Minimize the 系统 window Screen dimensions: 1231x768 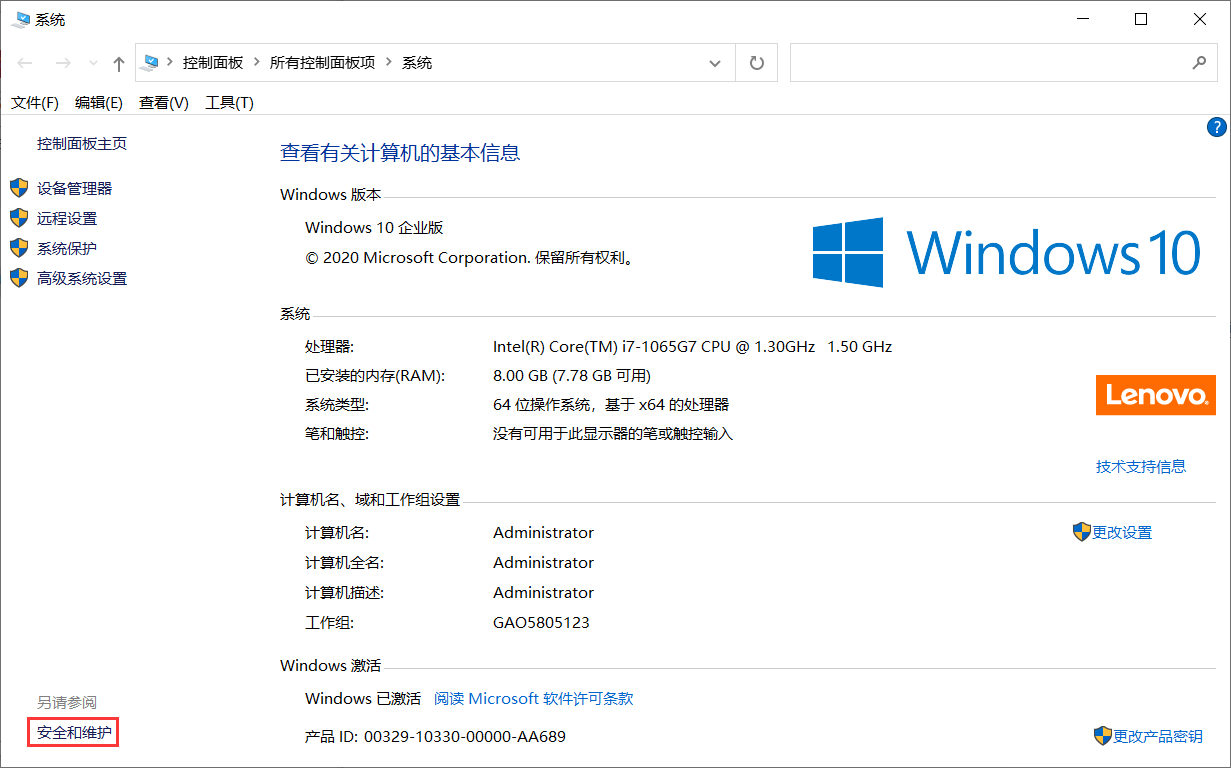point(1082,19)
